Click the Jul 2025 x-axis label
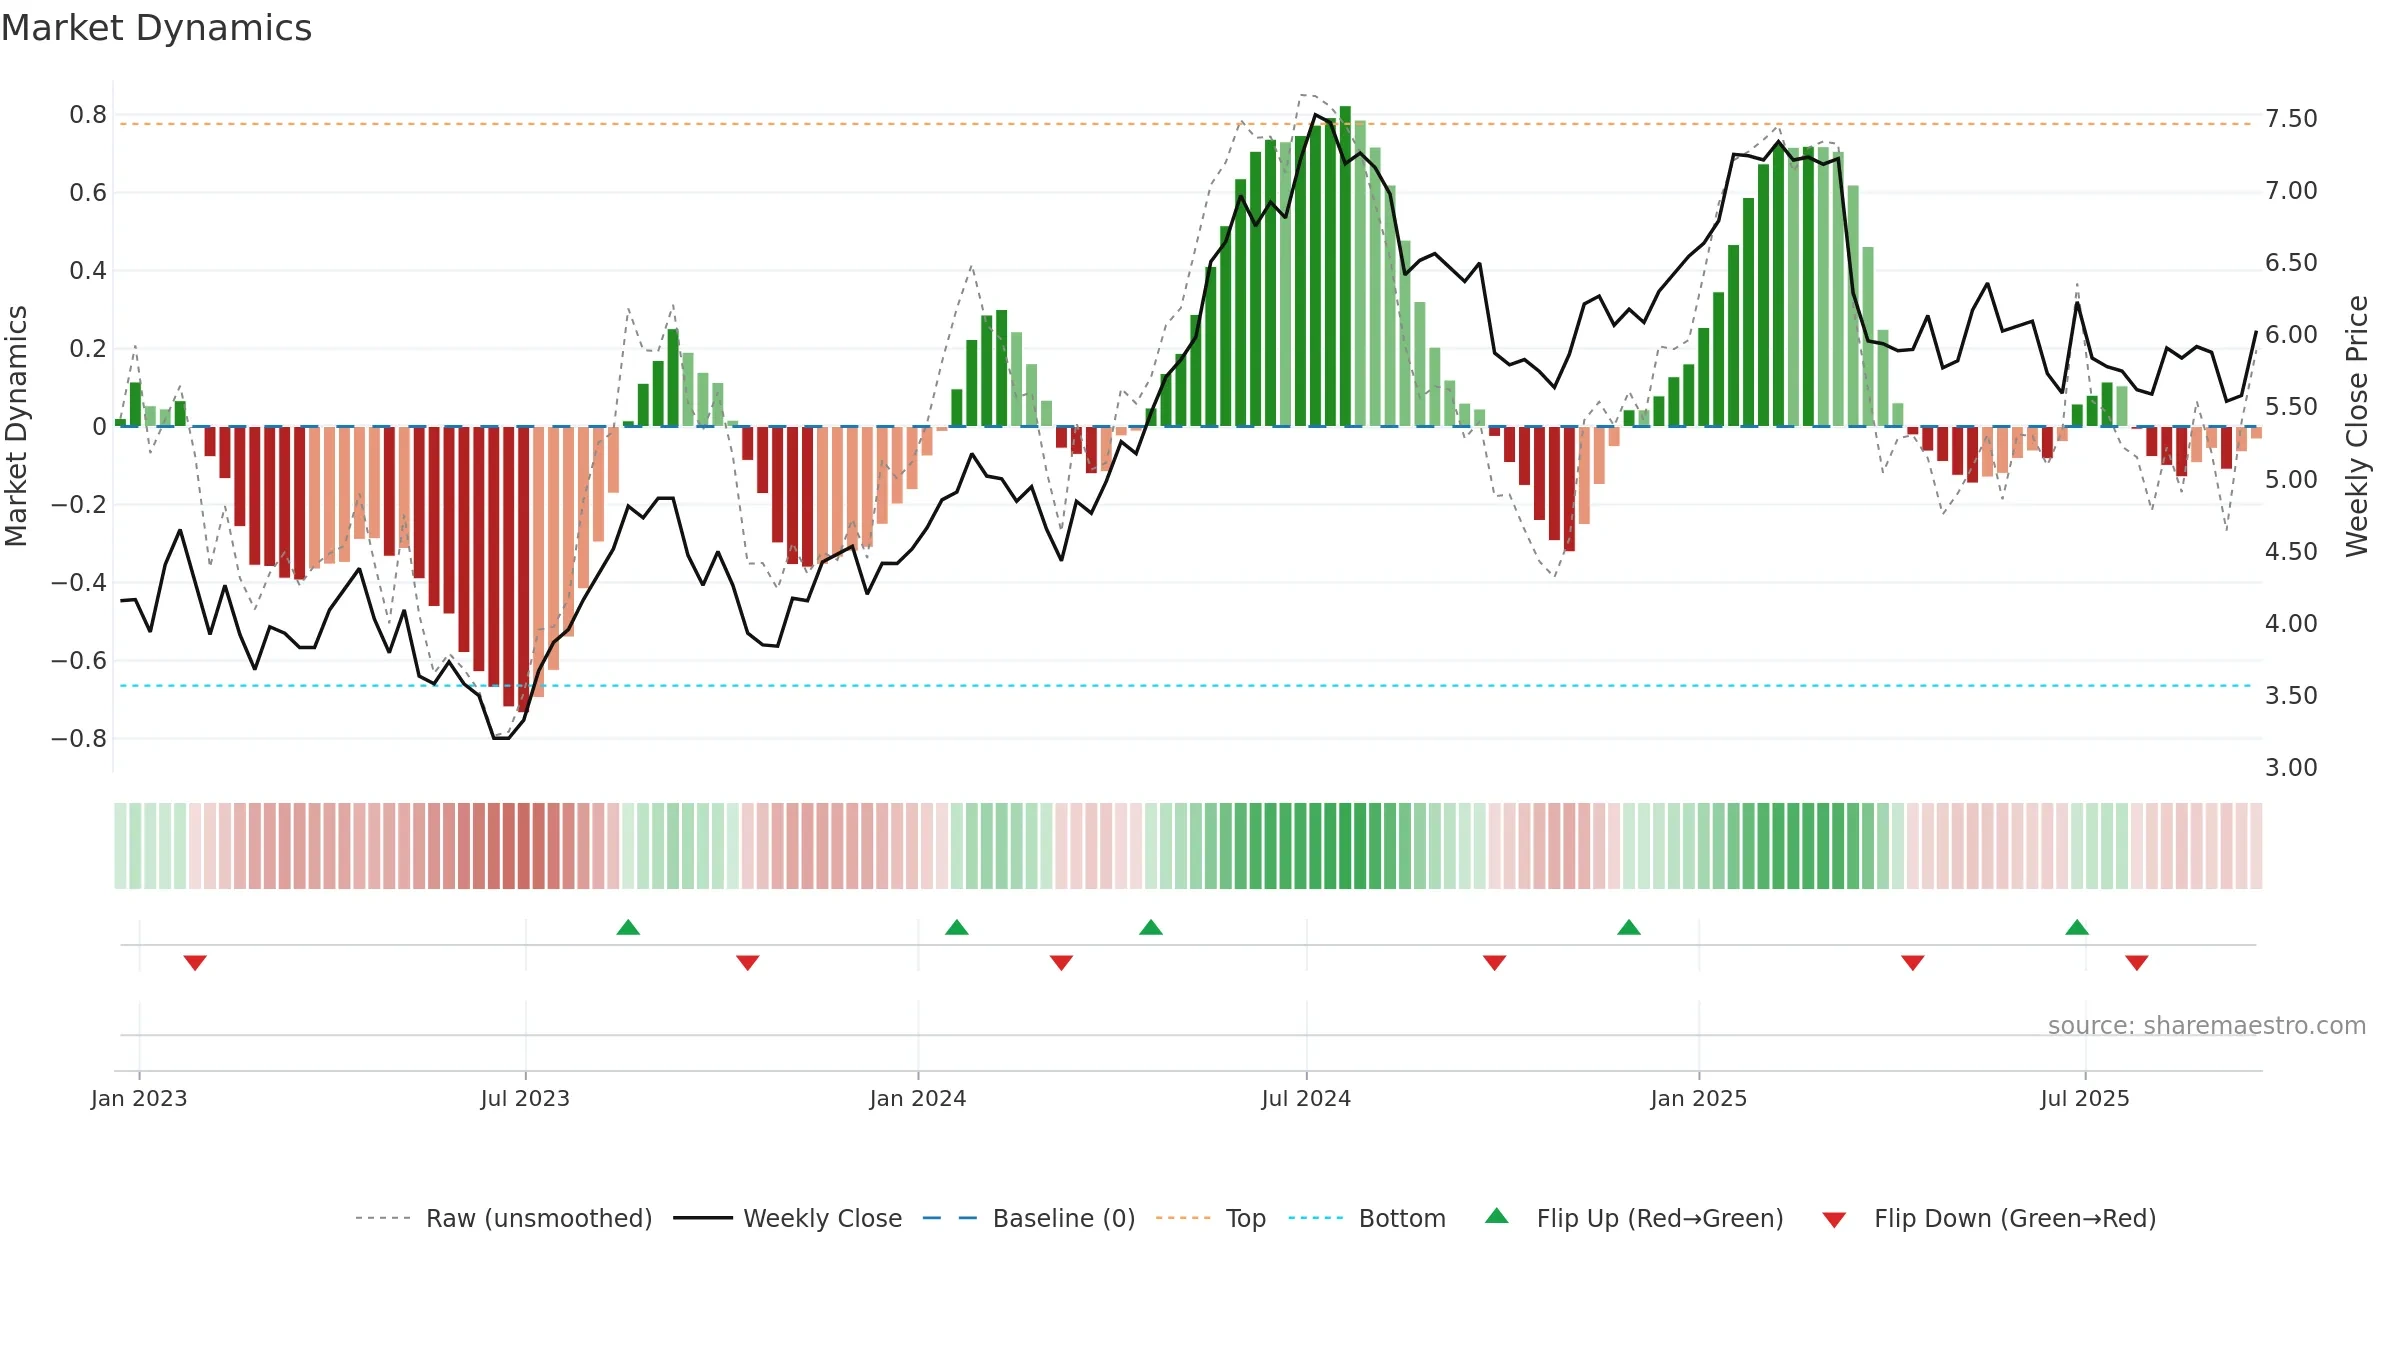 [x=2085, y=1098]
